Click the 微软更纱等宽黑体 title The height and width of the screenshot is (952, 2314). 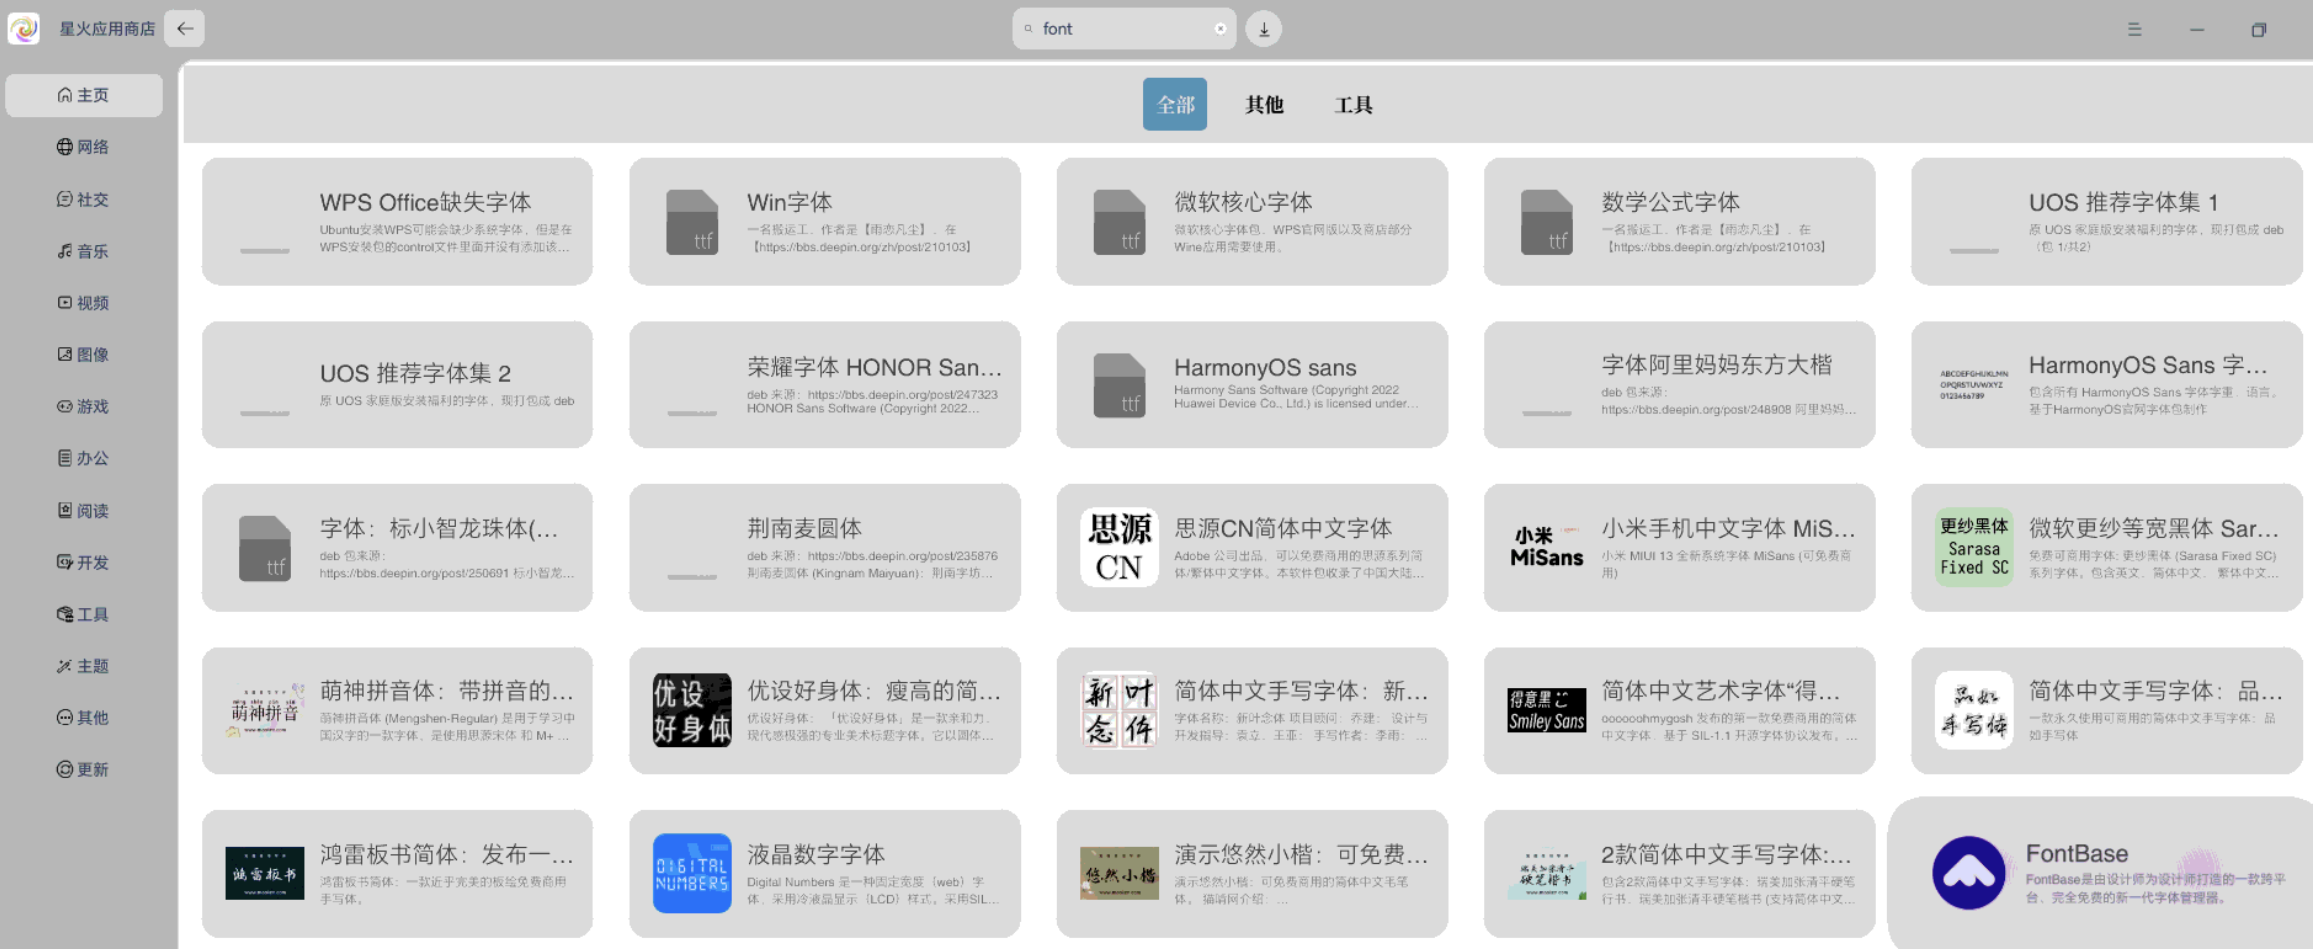[2155, 528]
